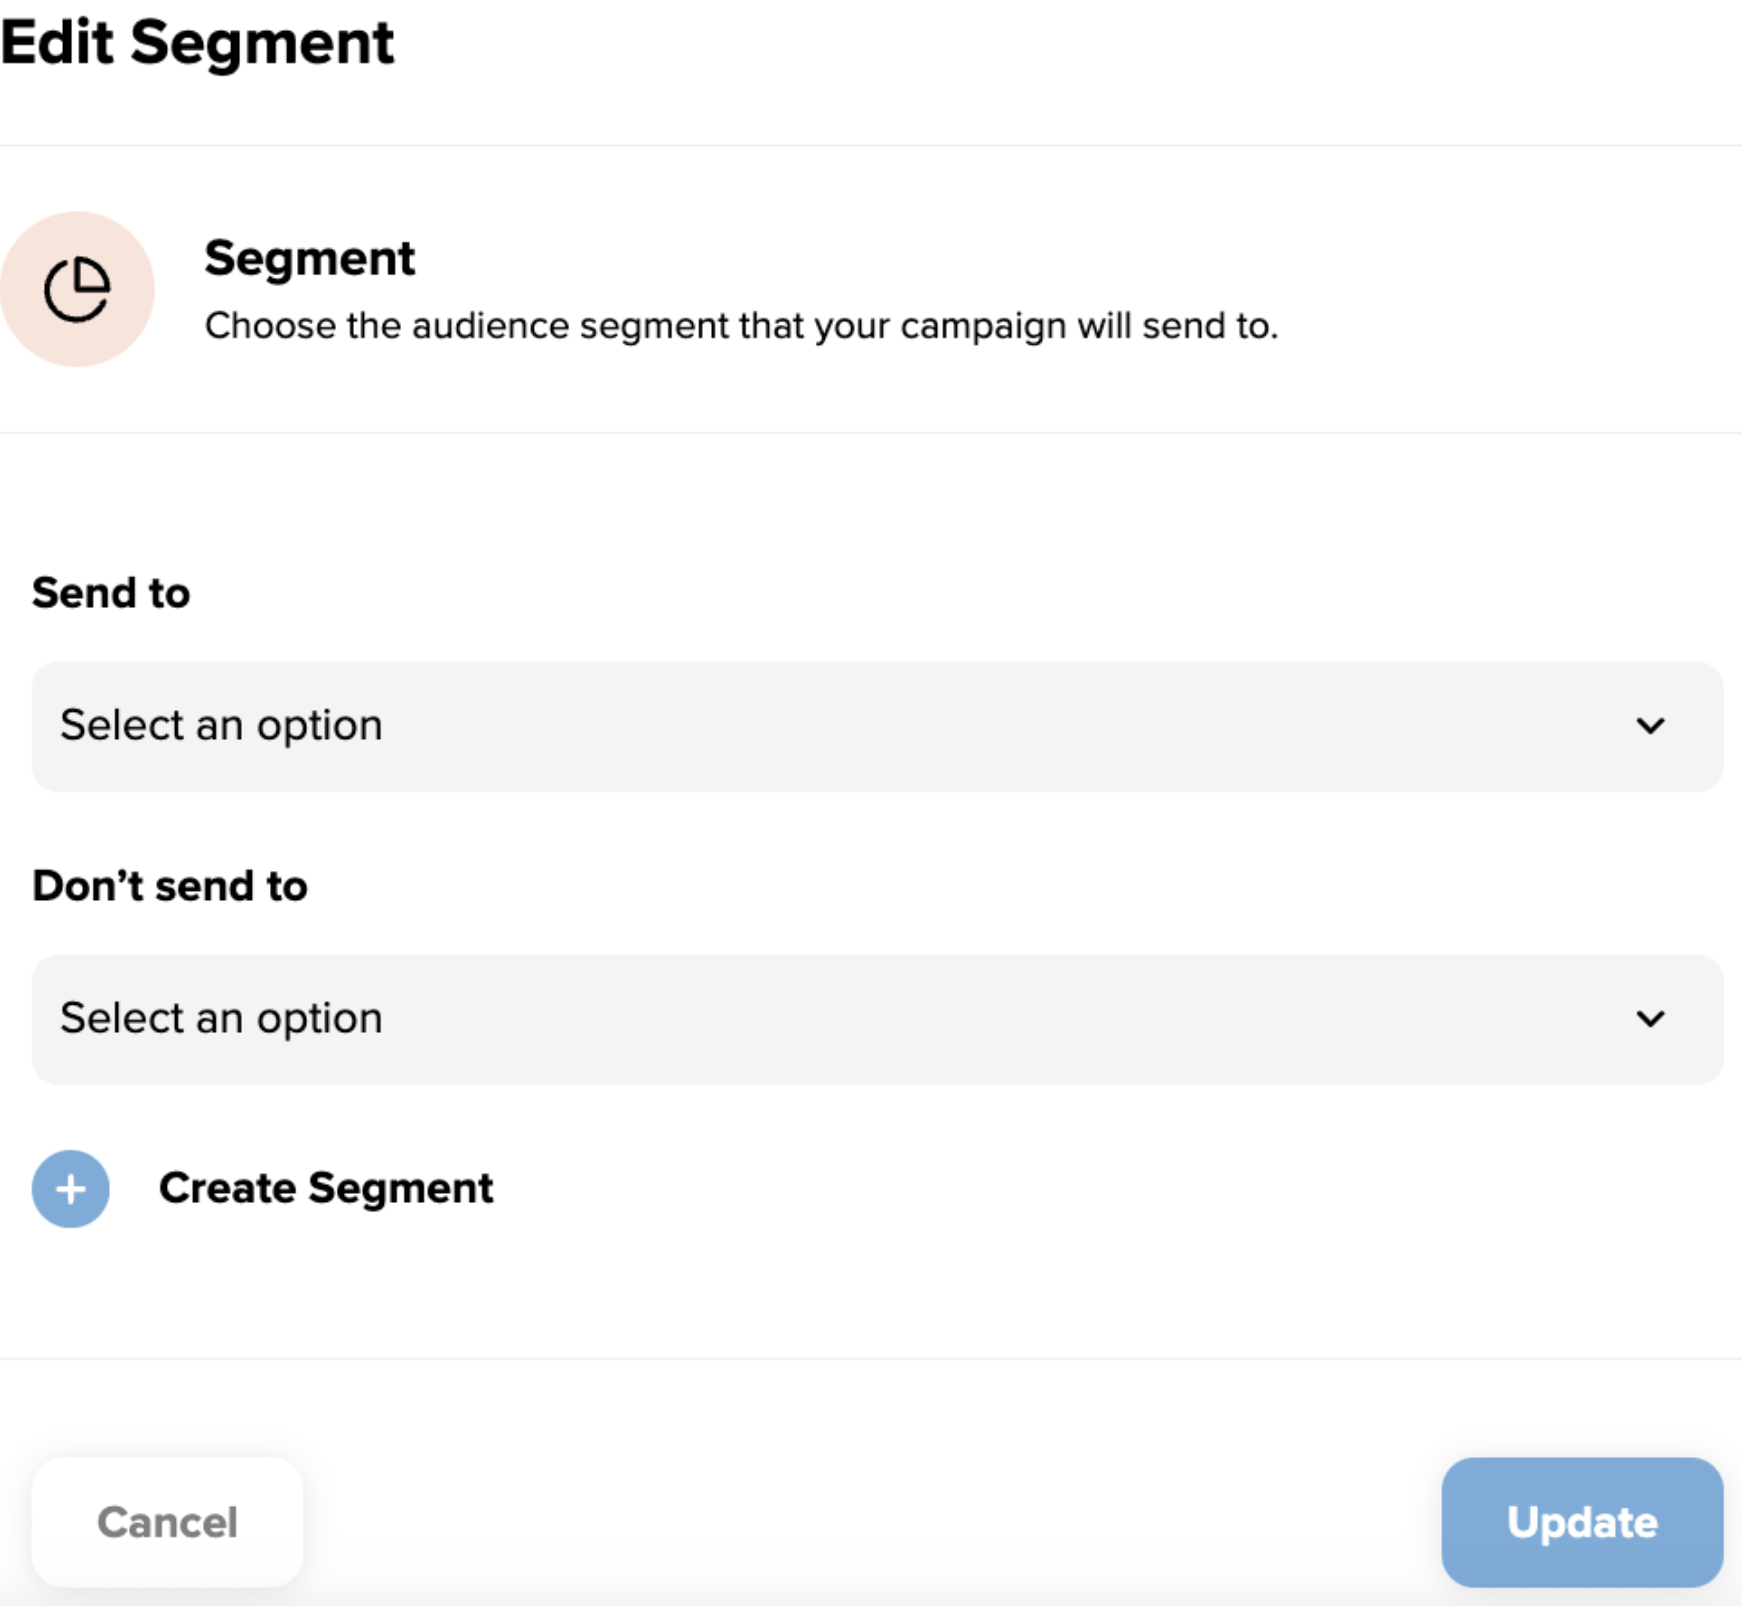Click the audience segment description text
The width and height of the screenshot is (1742, 1606).
pos(742,324)
